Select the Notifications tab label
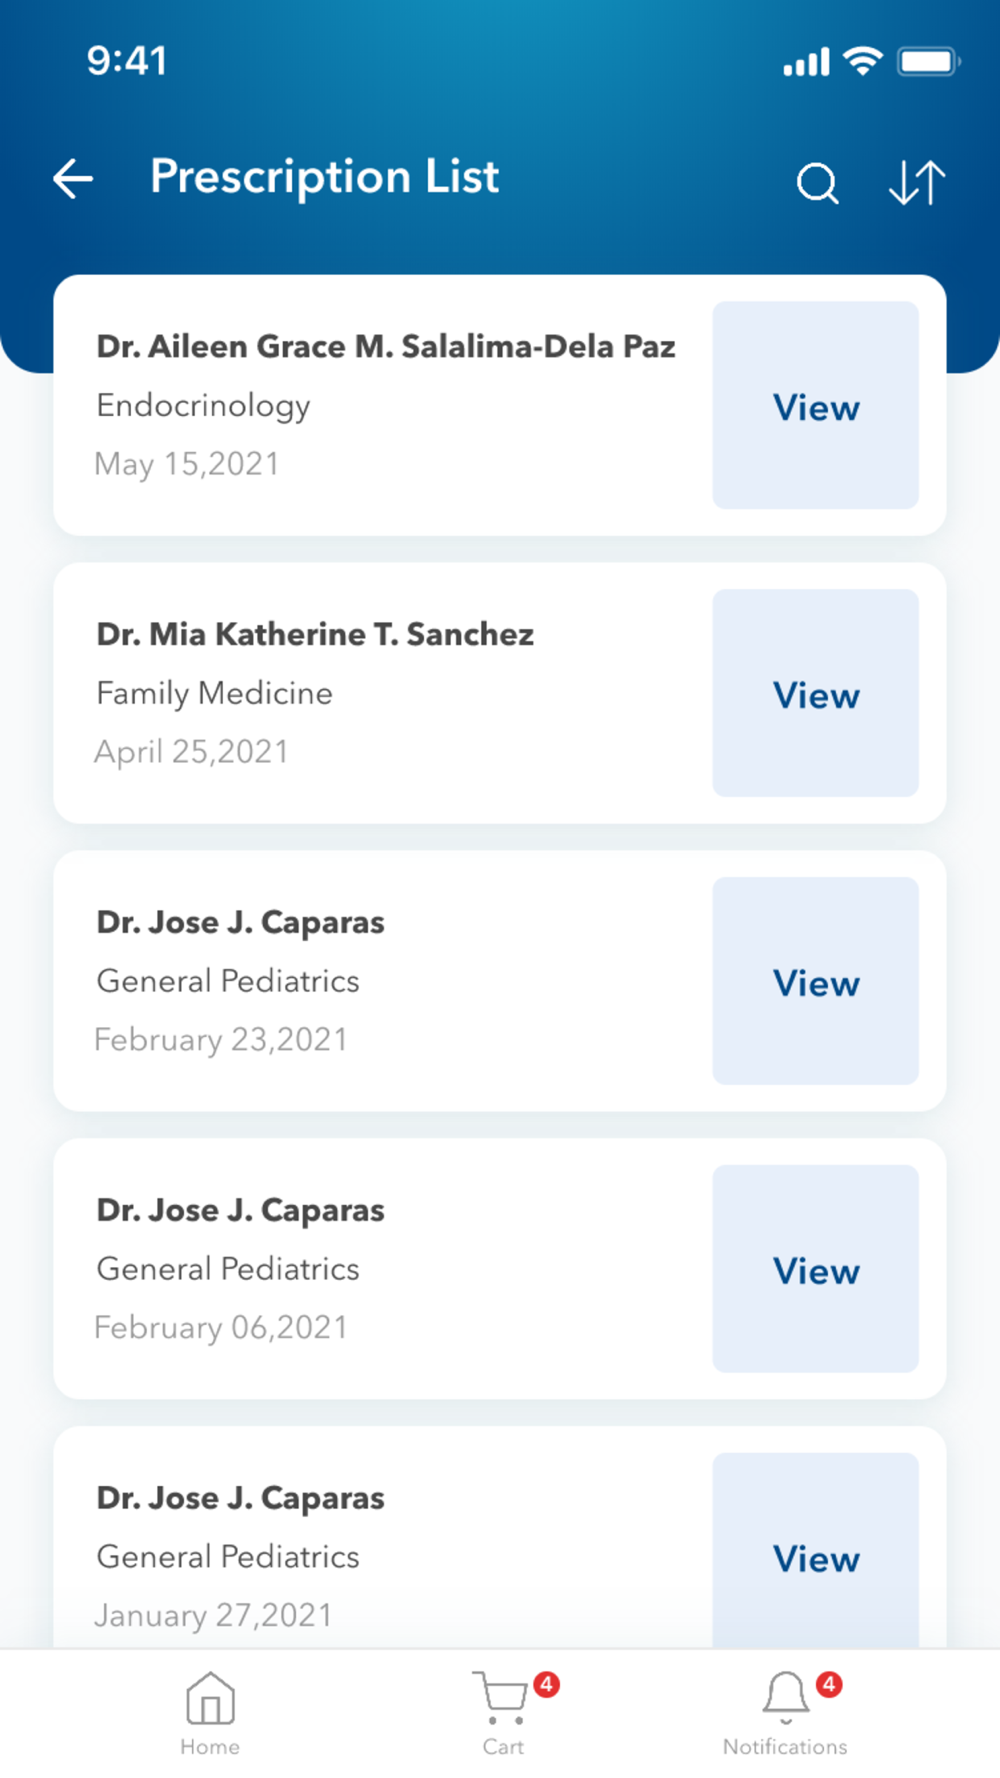The width and height of the screenshot is (1000, 1778). tap(785, 1747)
